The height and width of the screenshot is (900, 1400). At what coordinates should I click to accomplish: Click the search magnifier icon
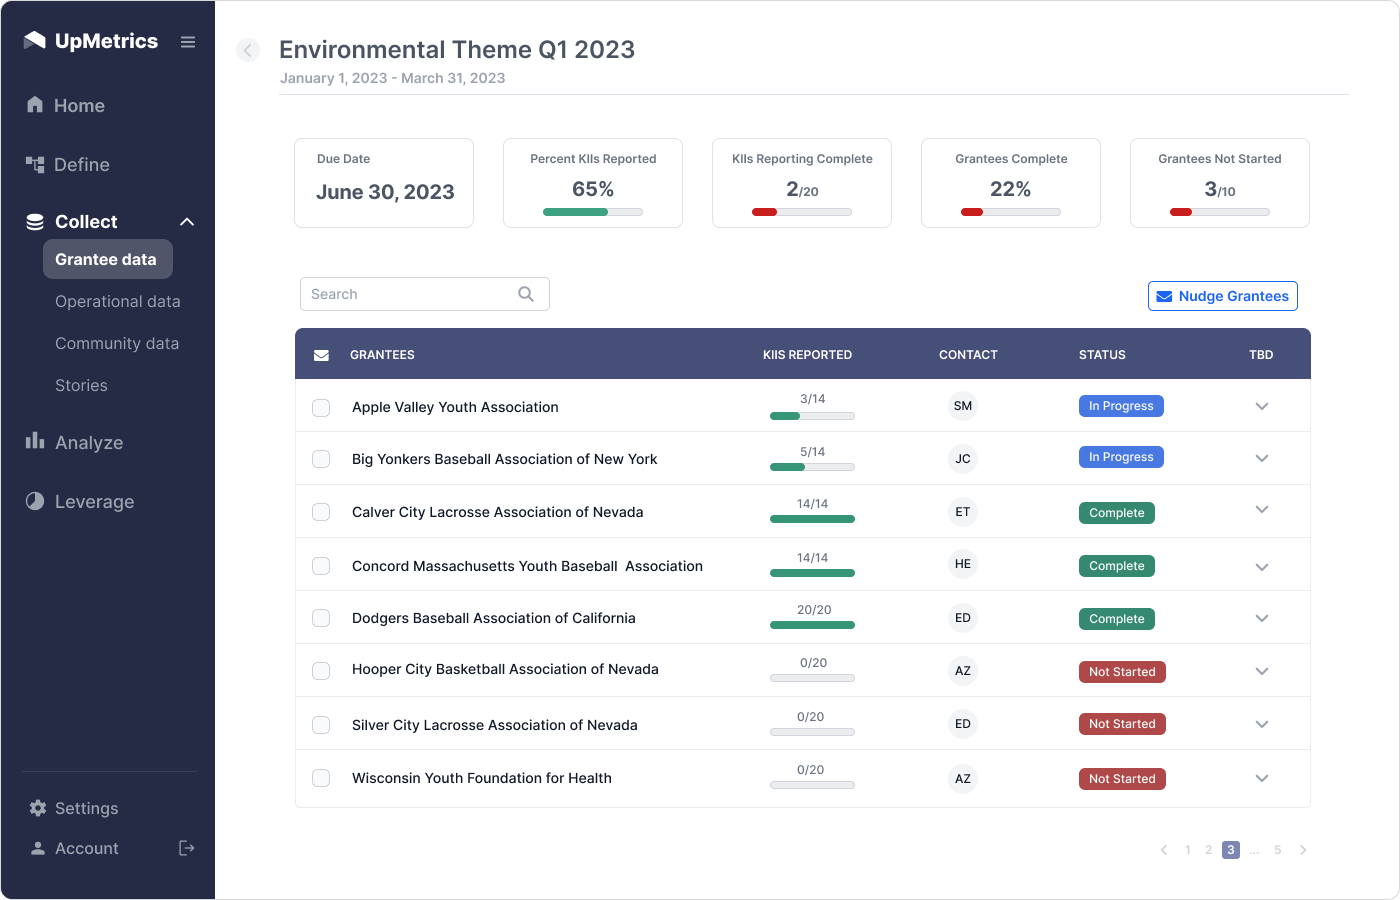pos(526,294)
